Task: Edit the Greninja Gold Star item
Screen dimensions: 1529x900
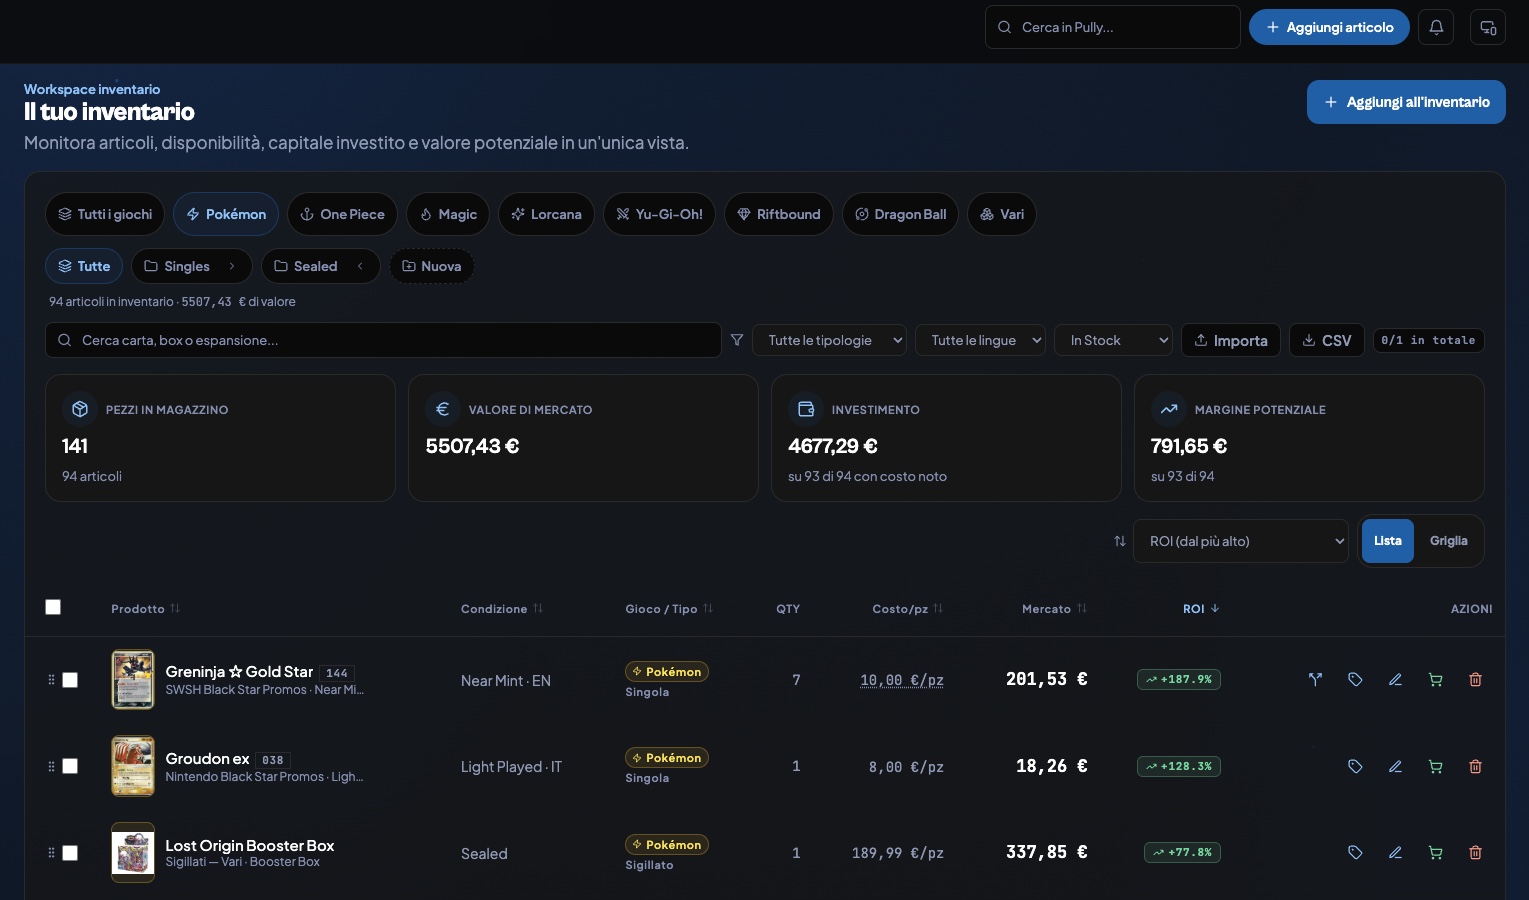Action: pyautogui.click(x=1395, y=680)
